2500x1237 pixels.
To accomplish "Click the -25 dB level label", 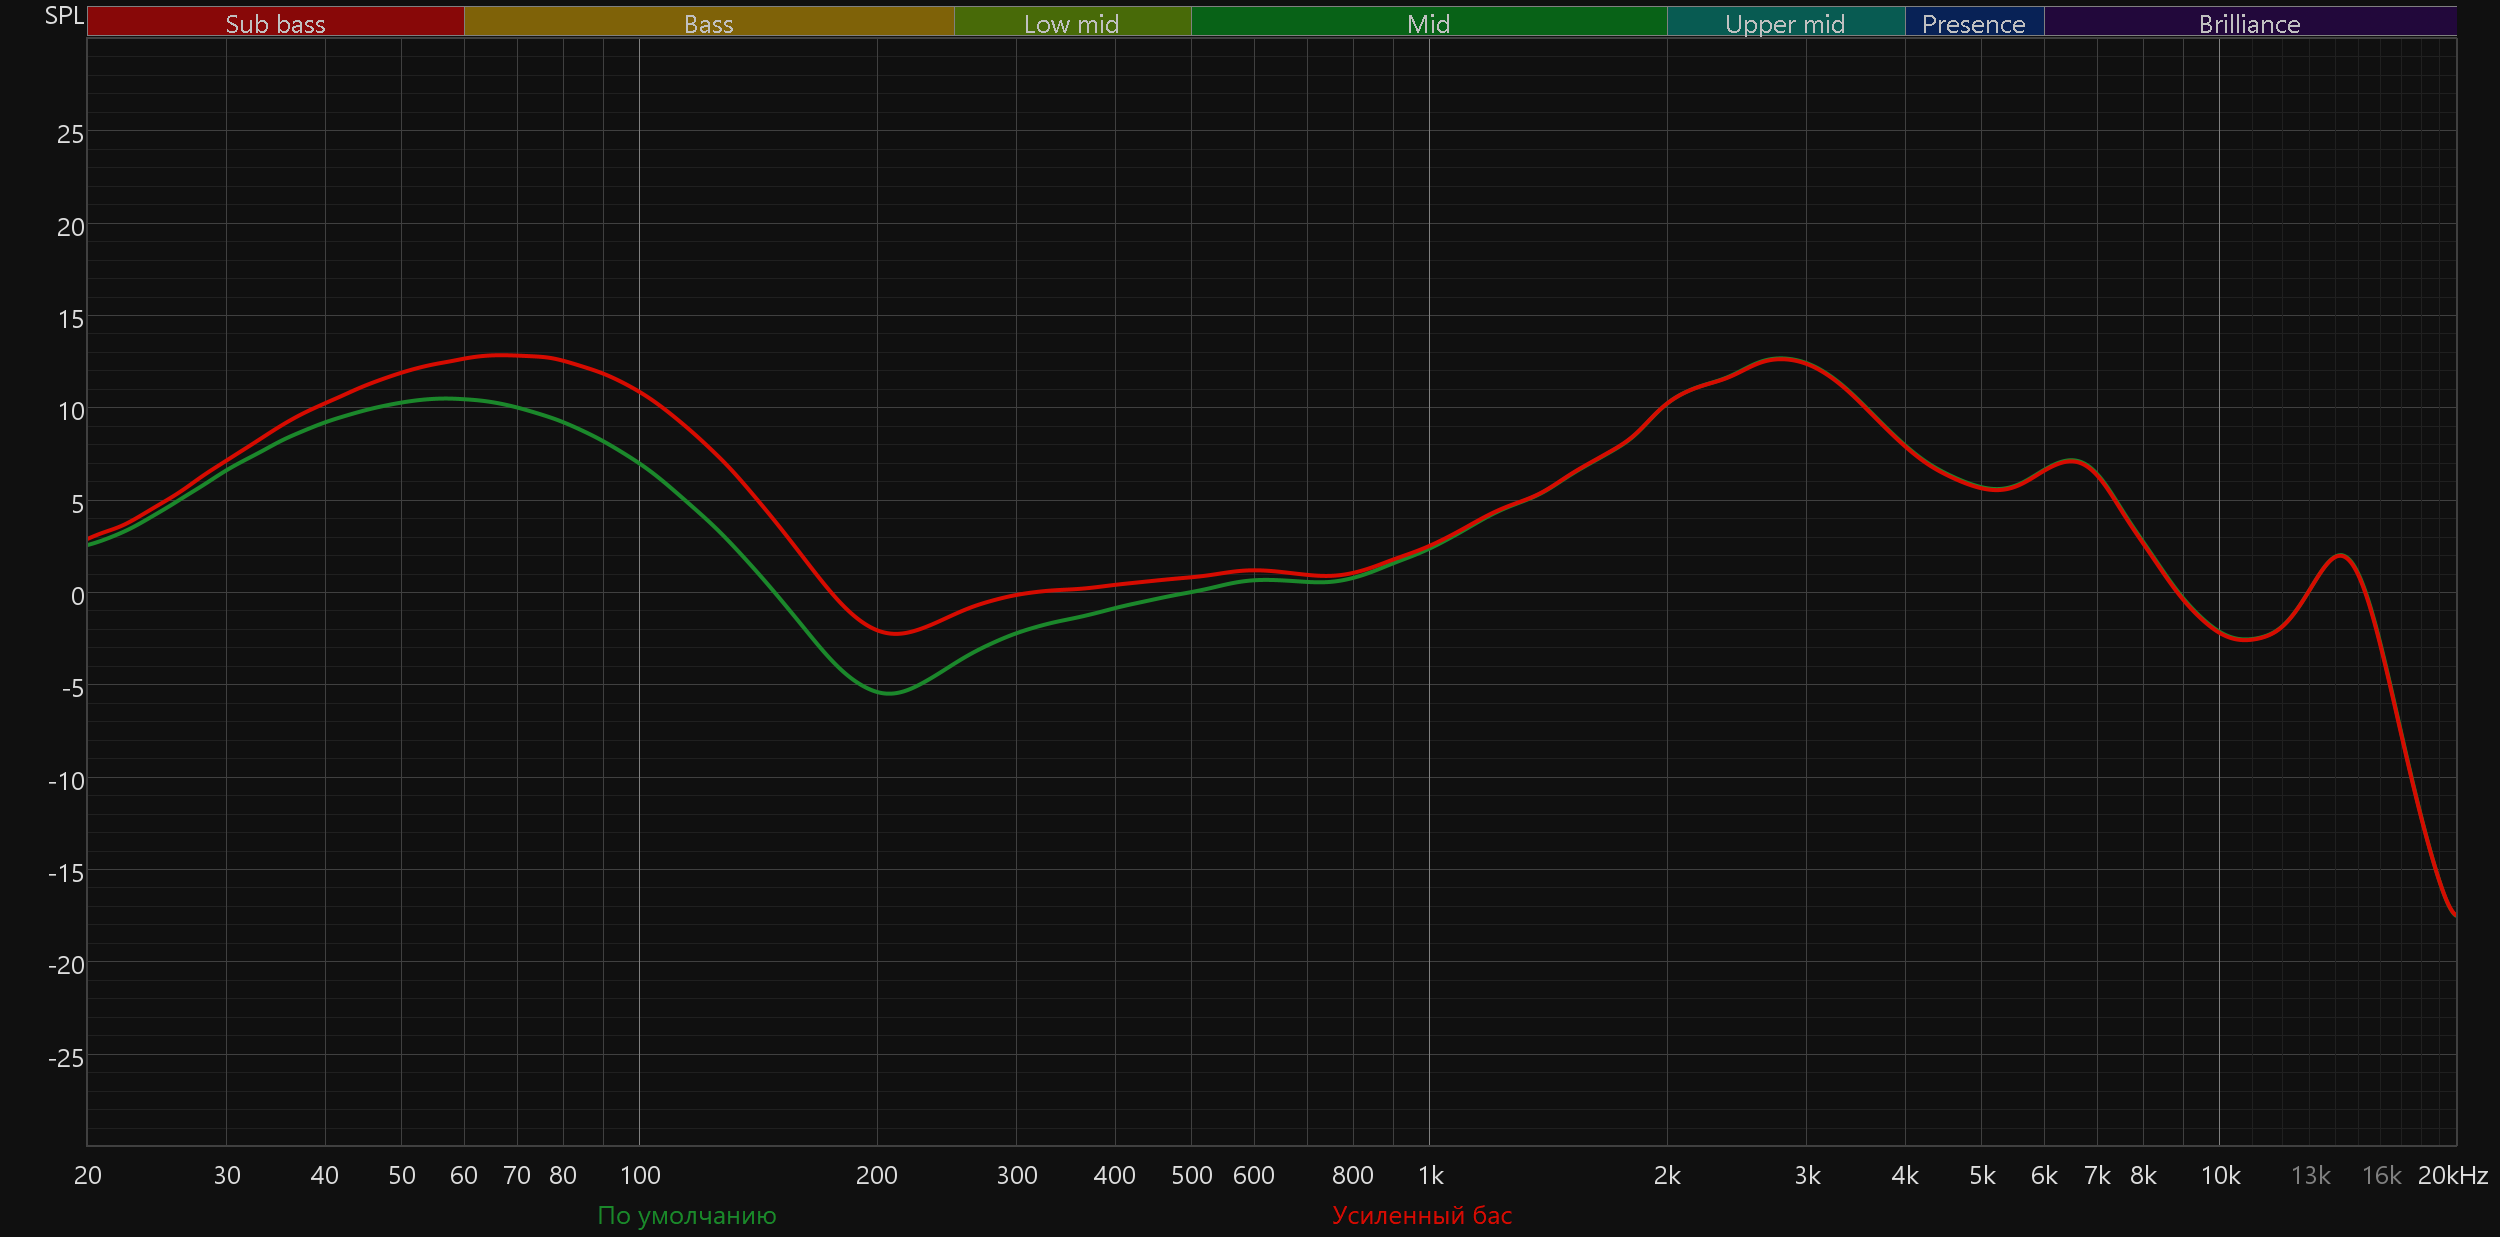I will [x=66, y=1058].
